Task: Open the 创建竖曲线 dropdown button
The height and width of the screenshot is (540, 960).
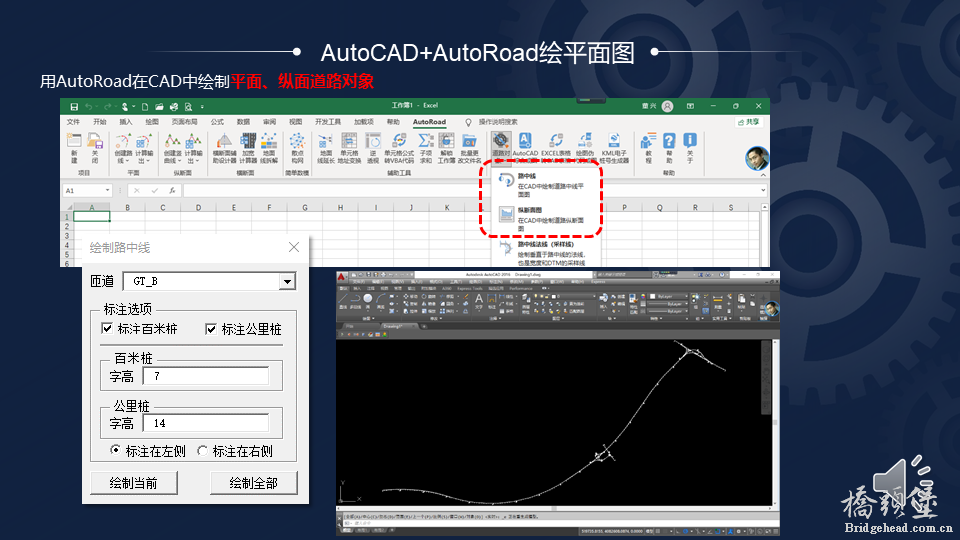Action: point(173,148)
